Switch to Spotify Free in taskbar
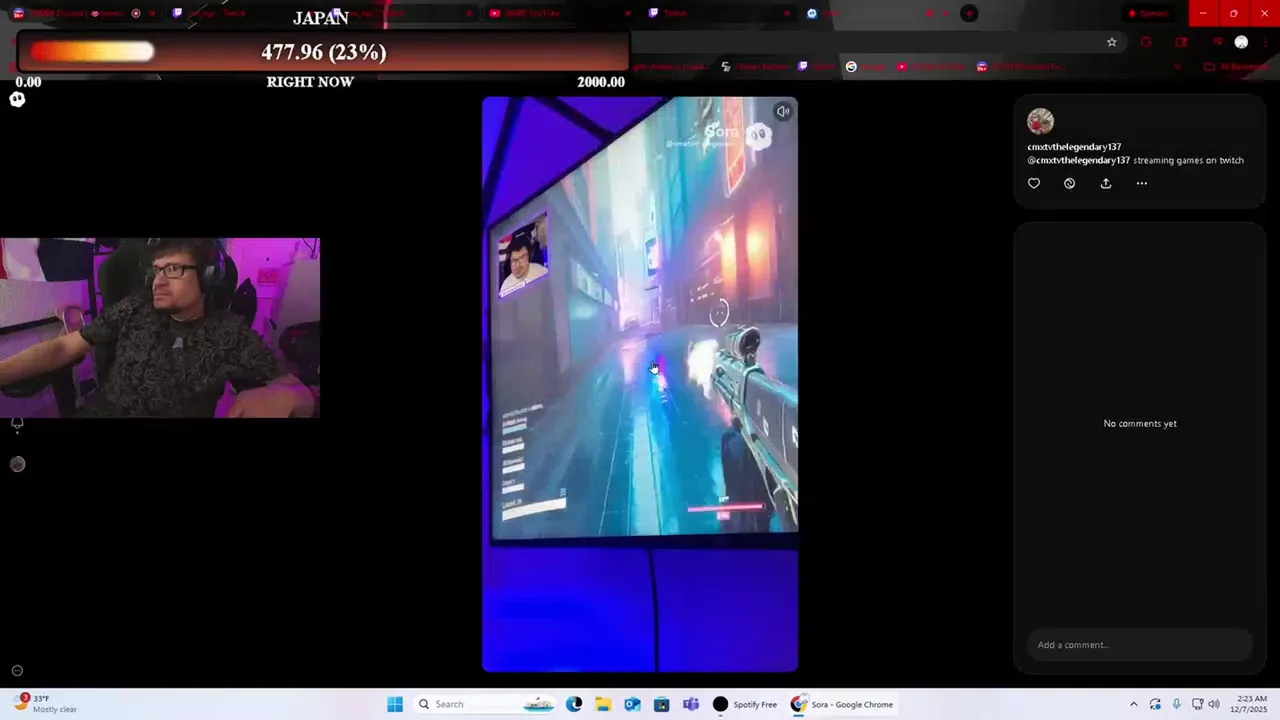 pos(745,704)
